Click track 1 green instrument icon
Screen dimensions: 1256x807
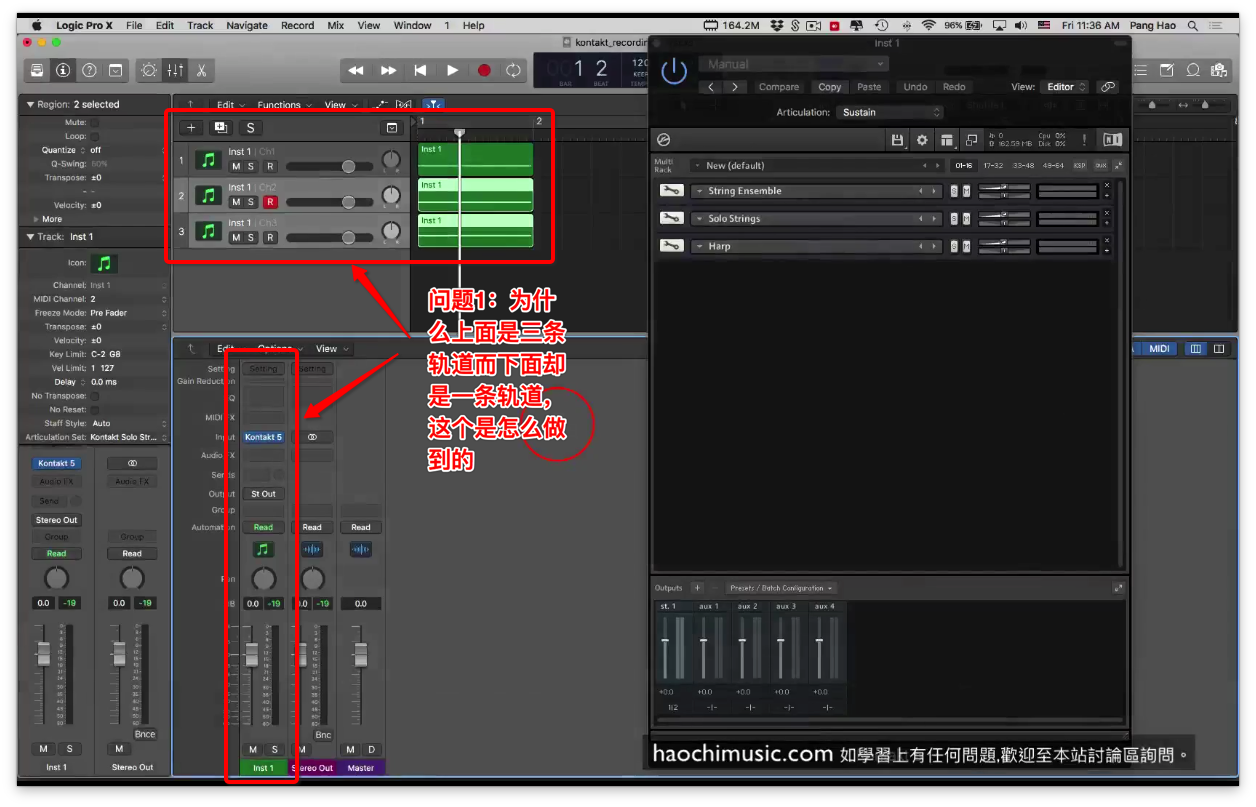(208, 160)
